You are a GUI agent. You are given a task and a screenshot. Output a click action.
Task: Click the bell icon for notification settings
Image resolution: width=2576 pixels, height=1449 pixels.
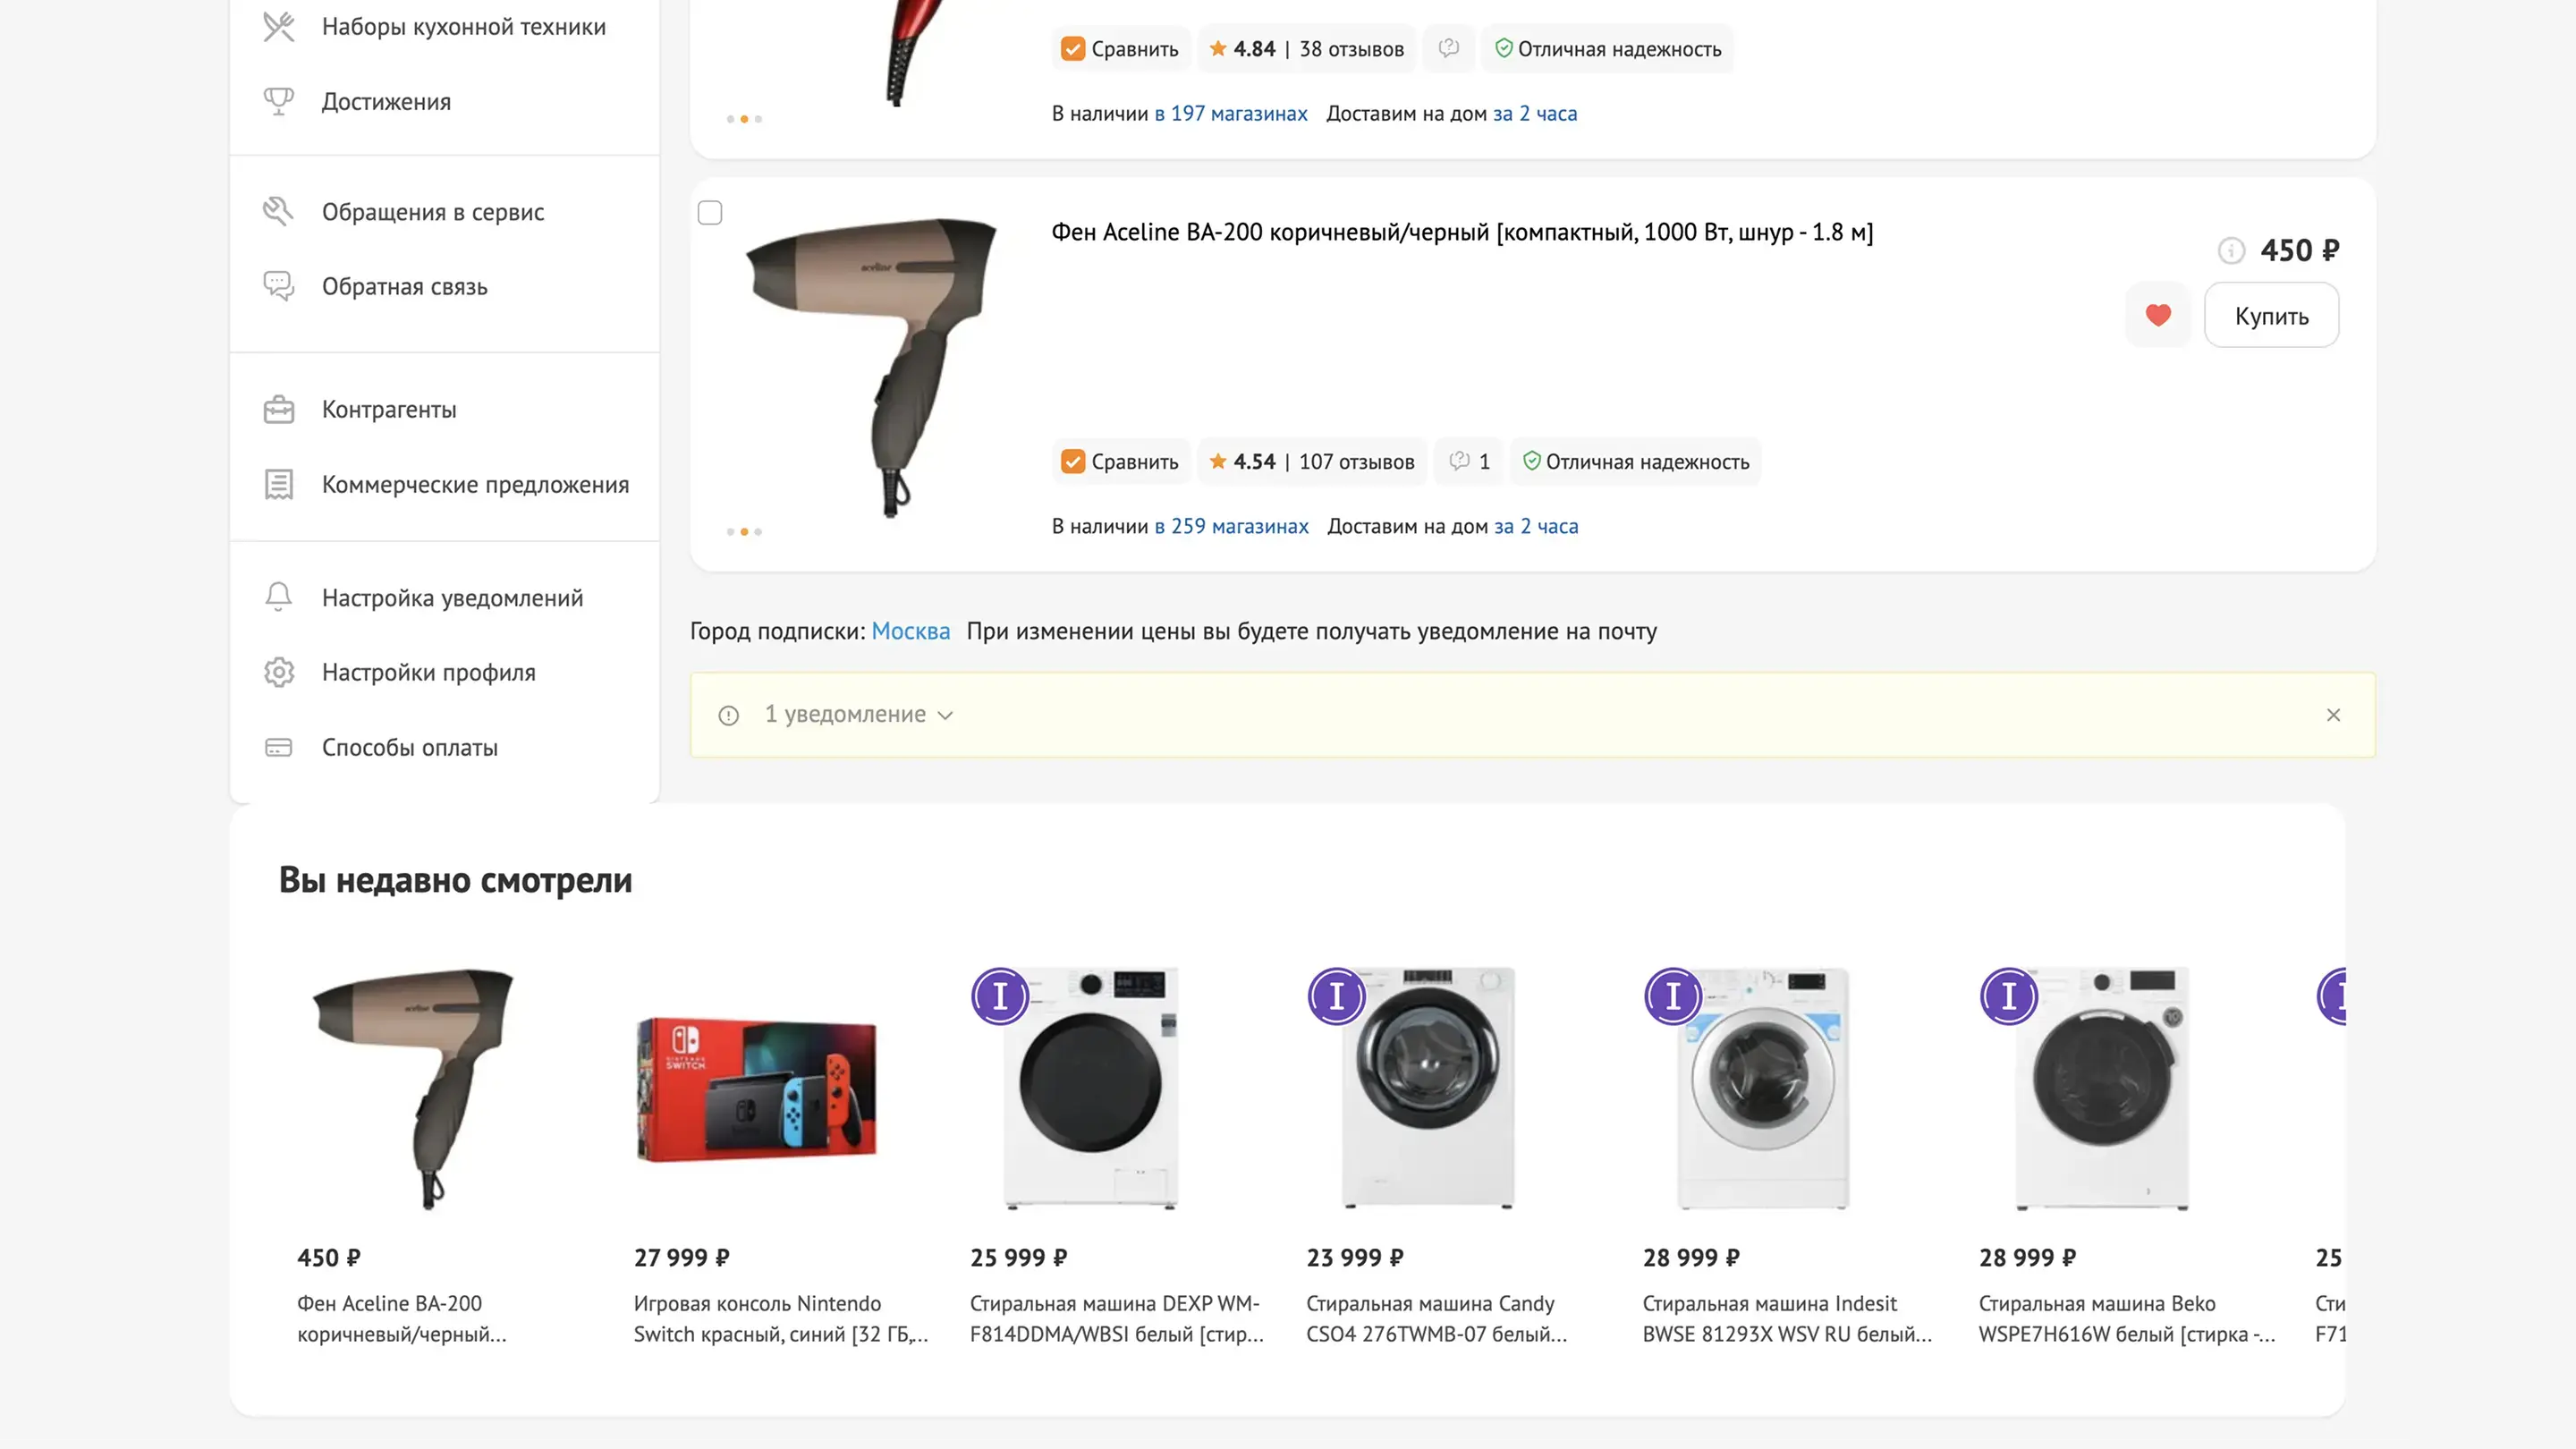[279, 597]
